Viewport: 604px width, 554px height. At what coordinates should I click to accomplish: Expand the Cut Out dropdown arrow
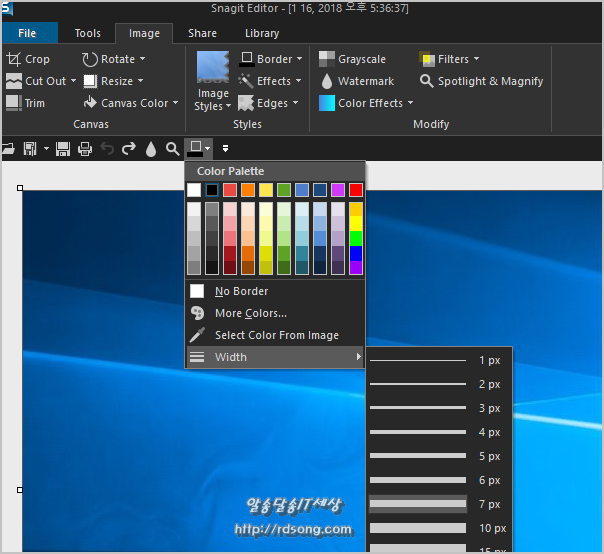(73, 81)
